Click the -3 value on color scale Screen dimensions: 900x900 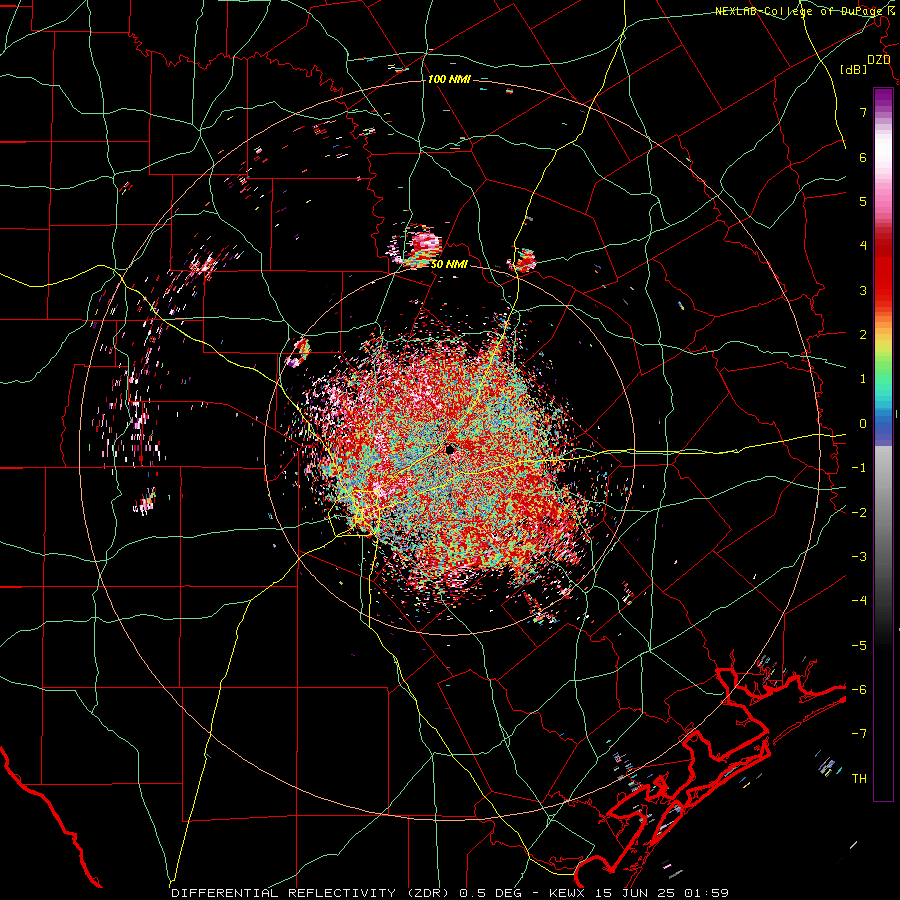[859, 557]
